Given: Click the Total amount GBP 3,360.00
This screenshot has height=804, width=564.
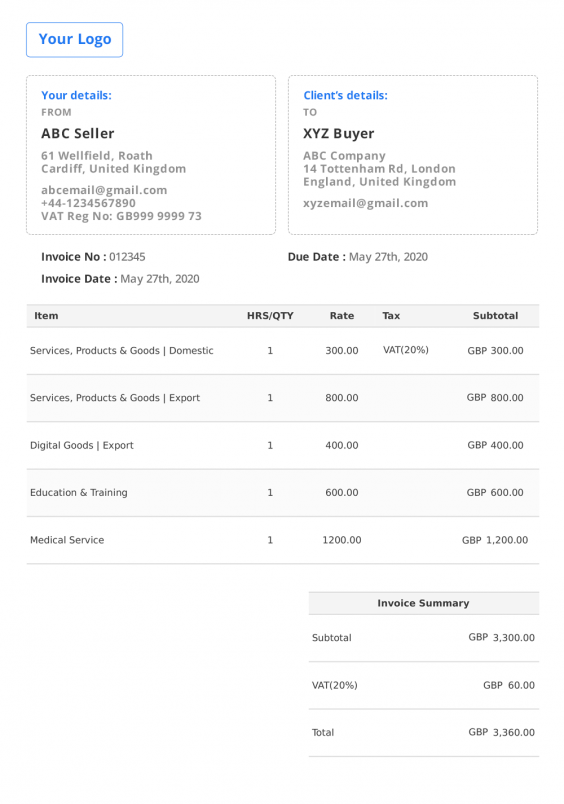Looking at the screenshot, I should pos(501,732).
